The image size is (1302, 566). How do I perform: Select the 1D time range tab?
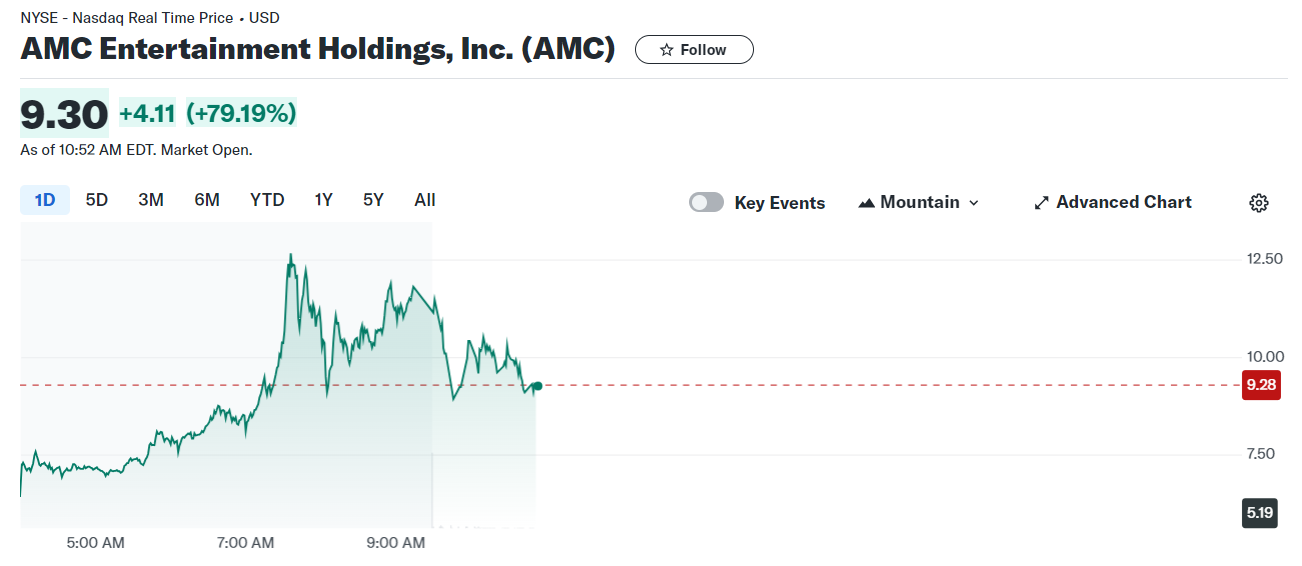[45, 200]
